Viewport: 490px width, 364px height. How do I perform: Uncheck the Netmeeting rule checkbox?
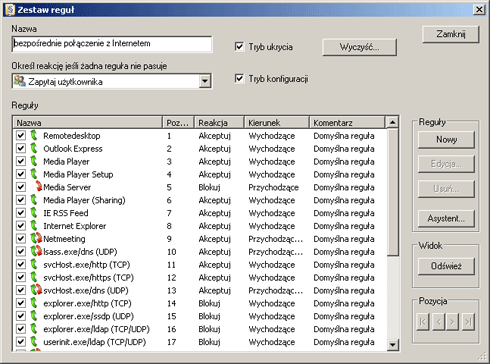(21, 238)
